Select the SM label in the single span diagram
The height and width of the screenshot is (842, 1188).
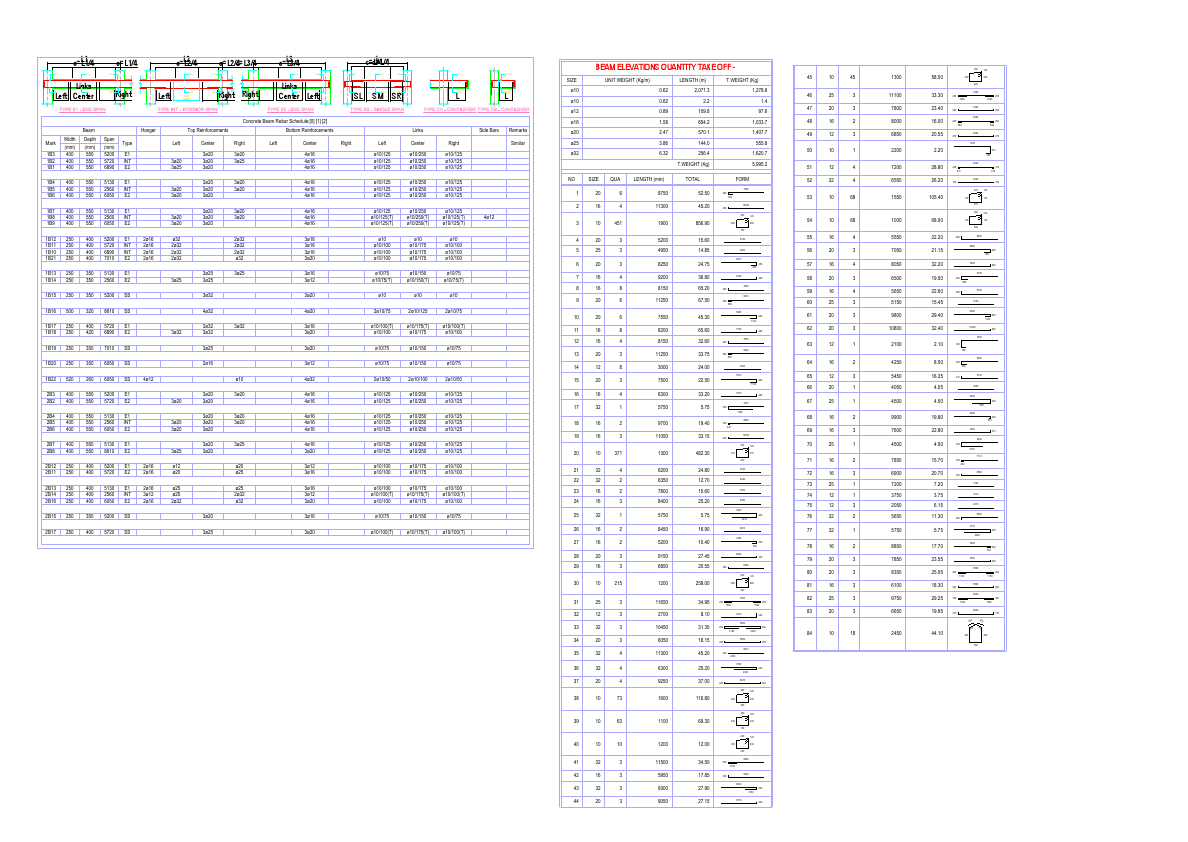pyautogui.click(x=378, y=95)
